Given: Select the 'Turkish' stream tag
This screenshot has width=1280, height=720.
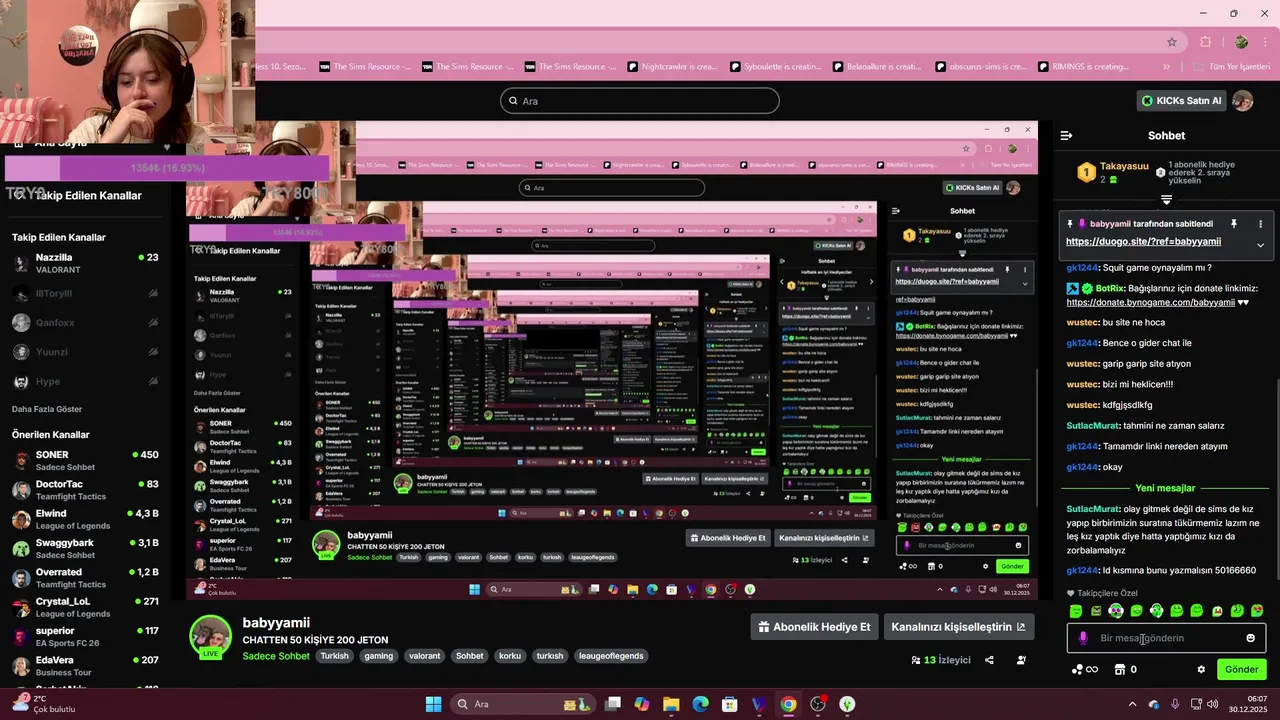Looking at the screenshot, I should coord(334,656).
